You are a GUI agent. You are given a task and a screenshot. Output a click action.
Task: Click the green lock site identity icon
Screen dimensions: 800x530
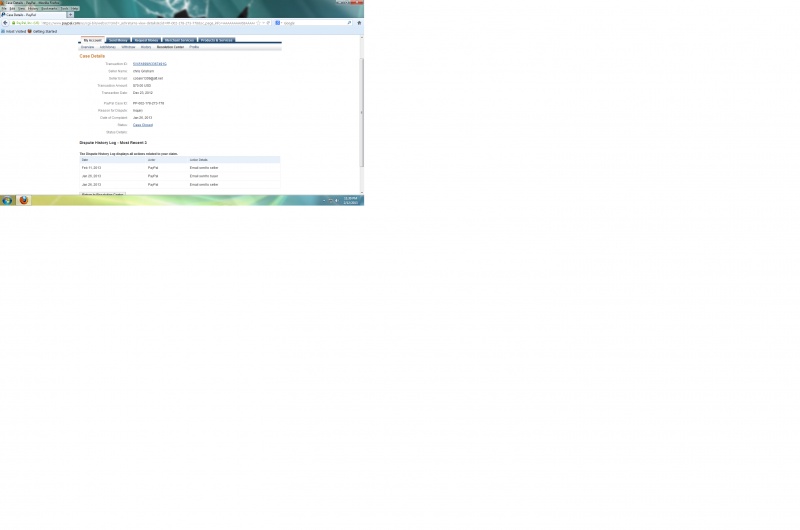coord(13,23)
